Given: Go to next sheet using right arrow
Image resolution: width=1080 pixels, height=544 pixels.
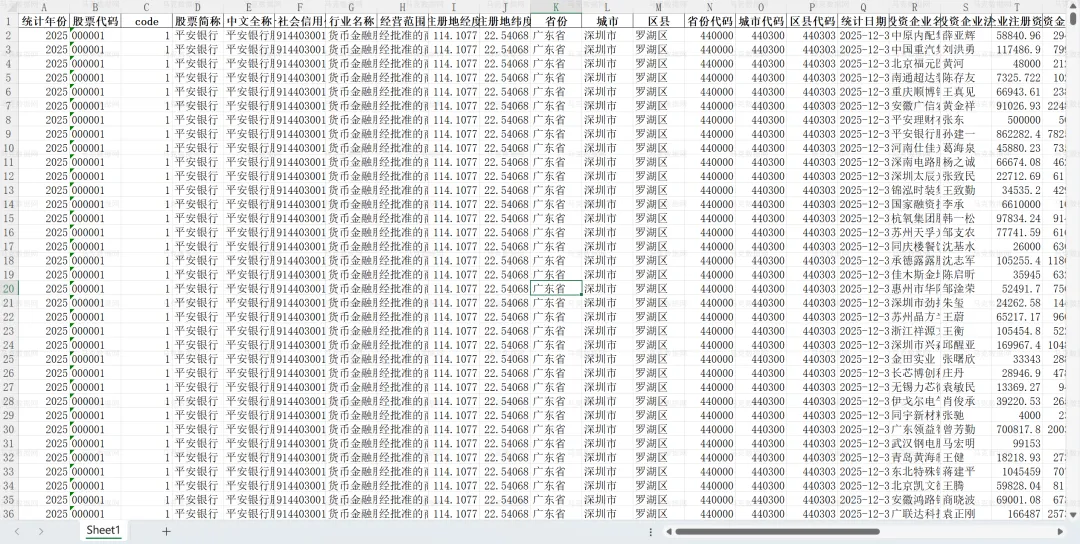Looking at the screenshot, I should click(41, 531).
